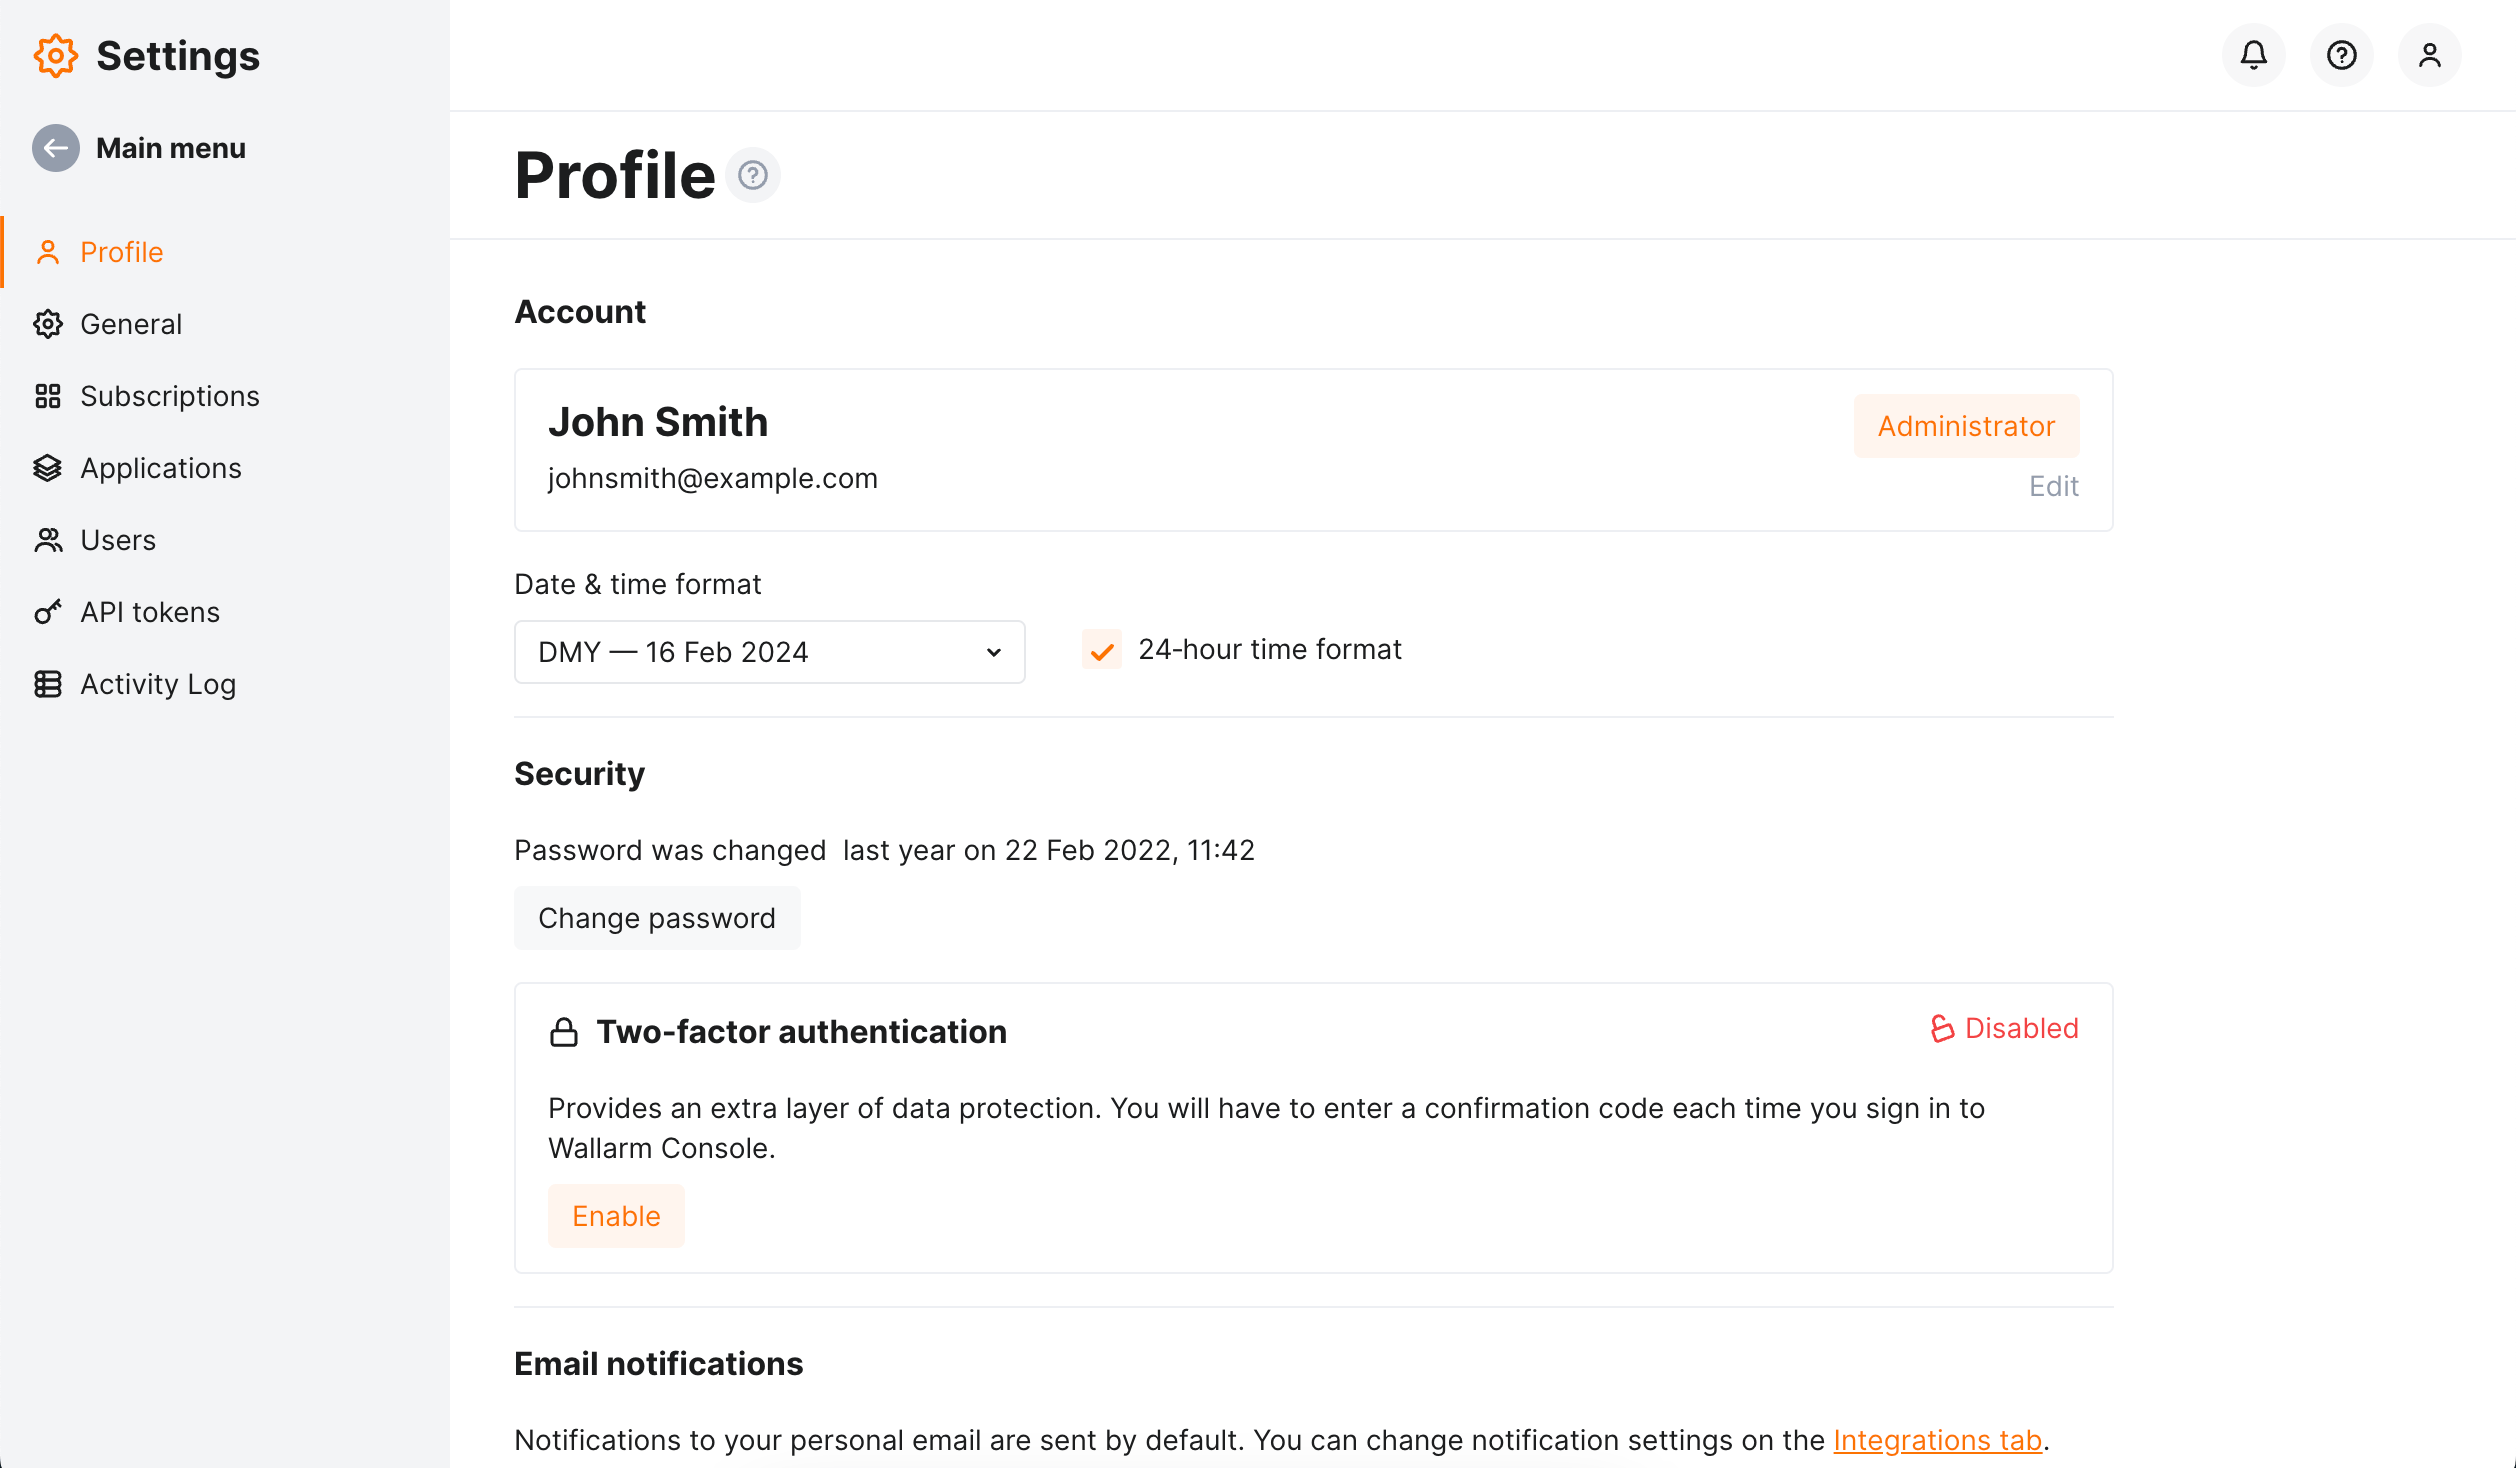Click Edit next to Administrator role
2516x1468 pixels.
click(2054, 486)
